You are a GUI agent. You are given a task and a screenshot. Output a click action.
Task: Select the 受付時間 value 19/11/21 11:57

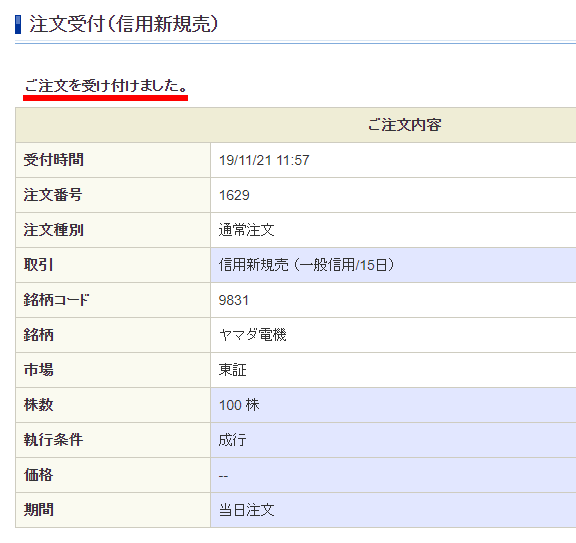pyautogui.click(x=264, y=160)
